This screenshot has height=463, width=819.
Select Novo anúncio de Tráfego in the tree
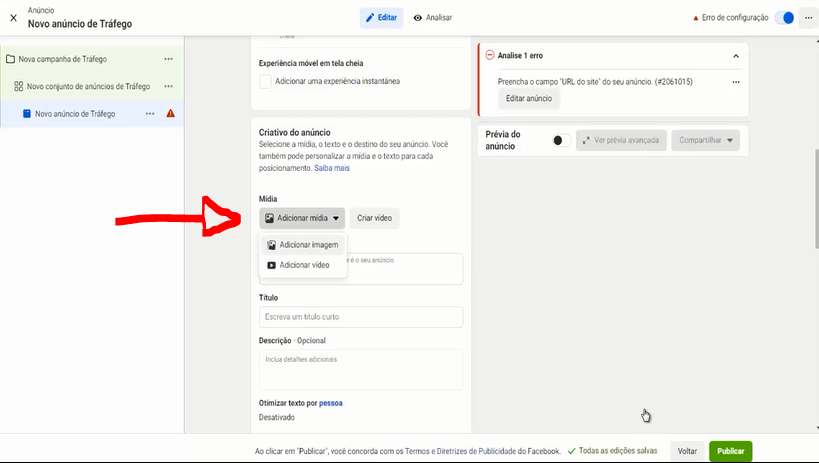coord(75,113)
